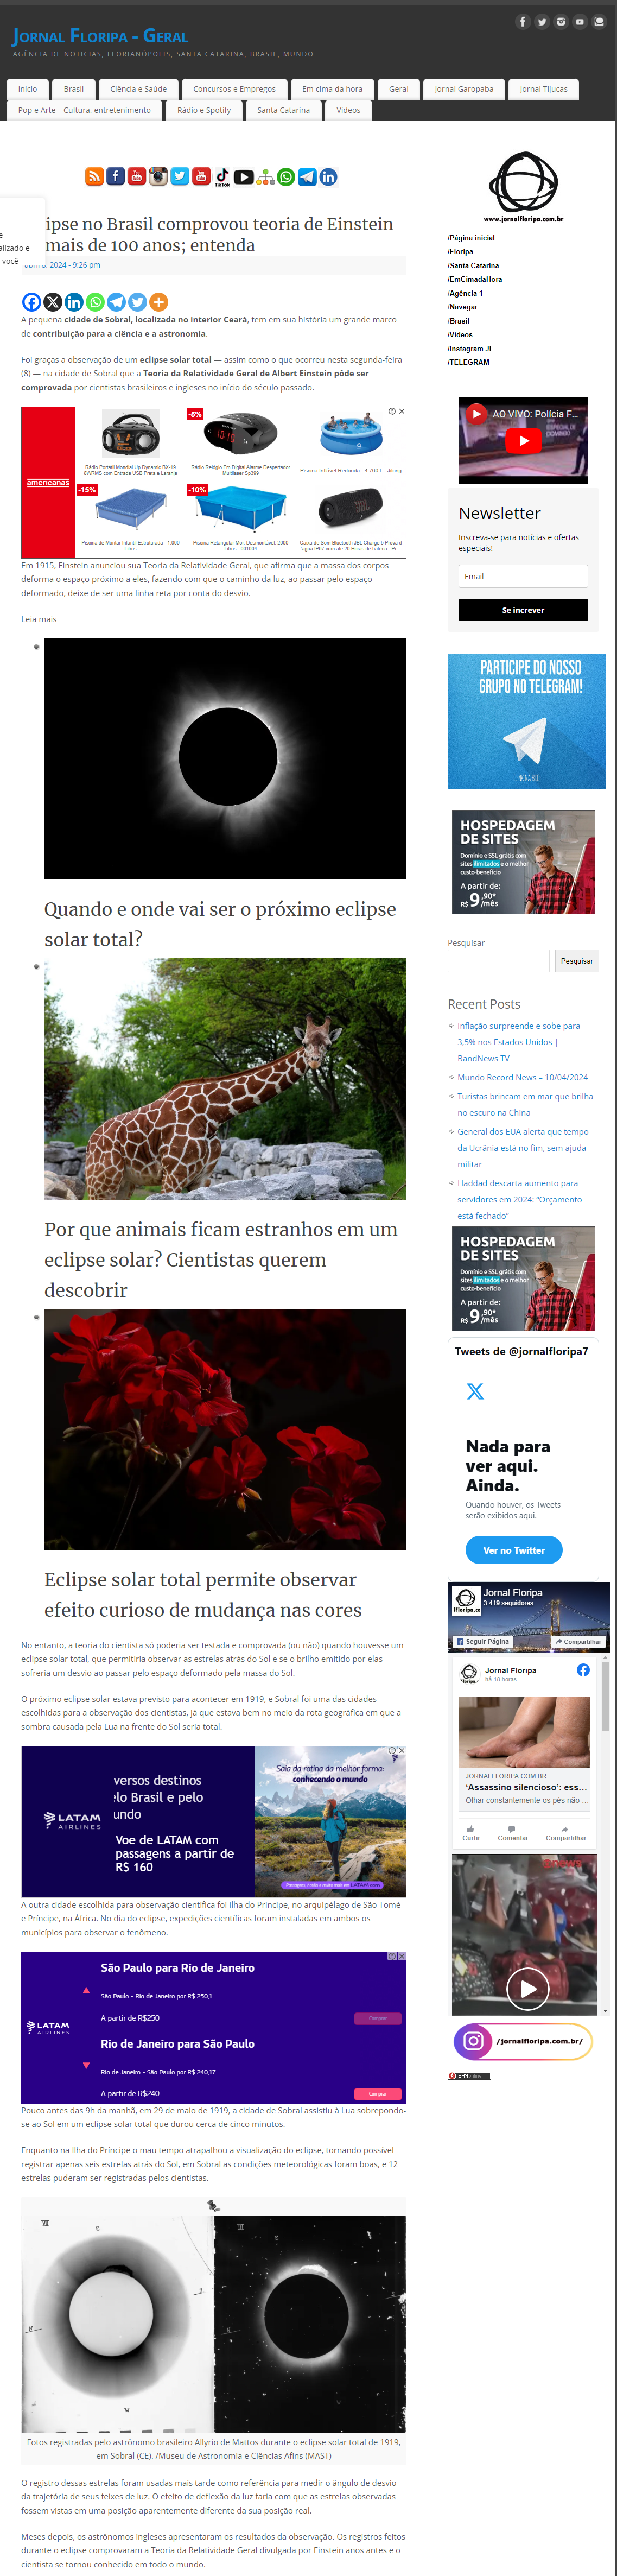Click the Facebook icon in the site header
The height and width of the screenshot is (2576, 617).
tap(522, 22)
